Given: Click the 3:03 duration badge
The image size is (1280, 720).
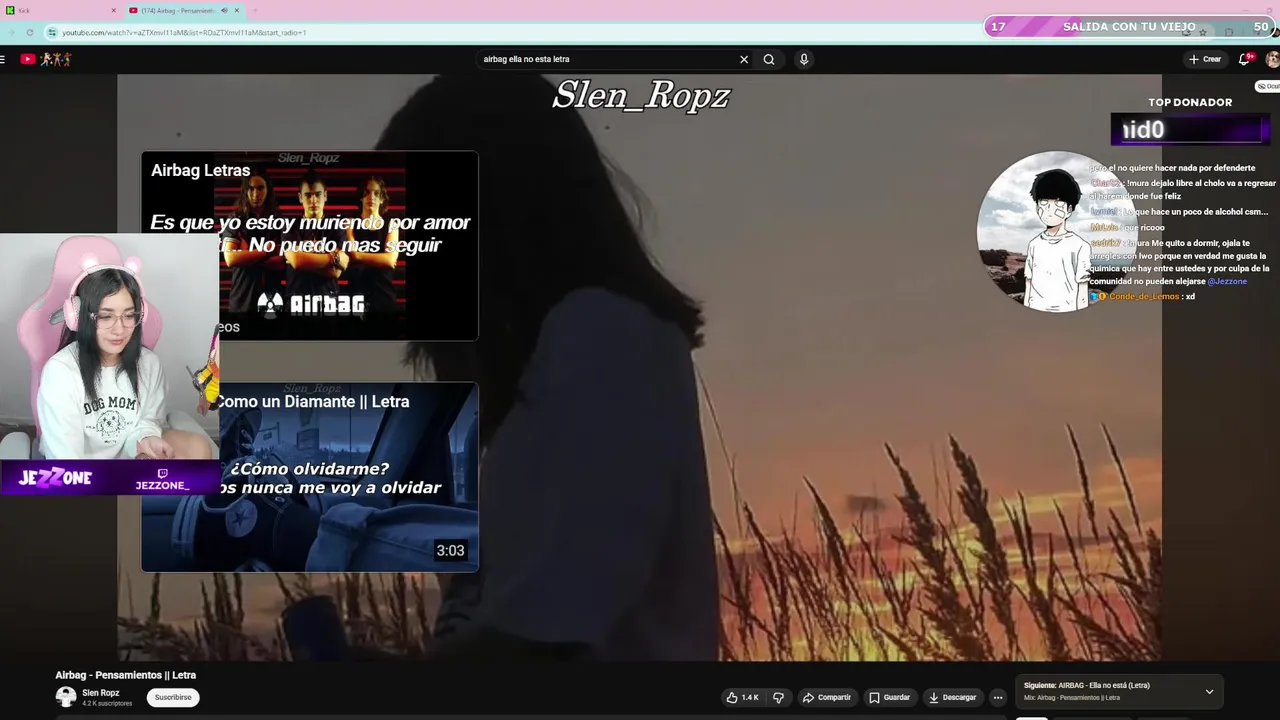Looking at the screenshot, I should pos(450,550).
